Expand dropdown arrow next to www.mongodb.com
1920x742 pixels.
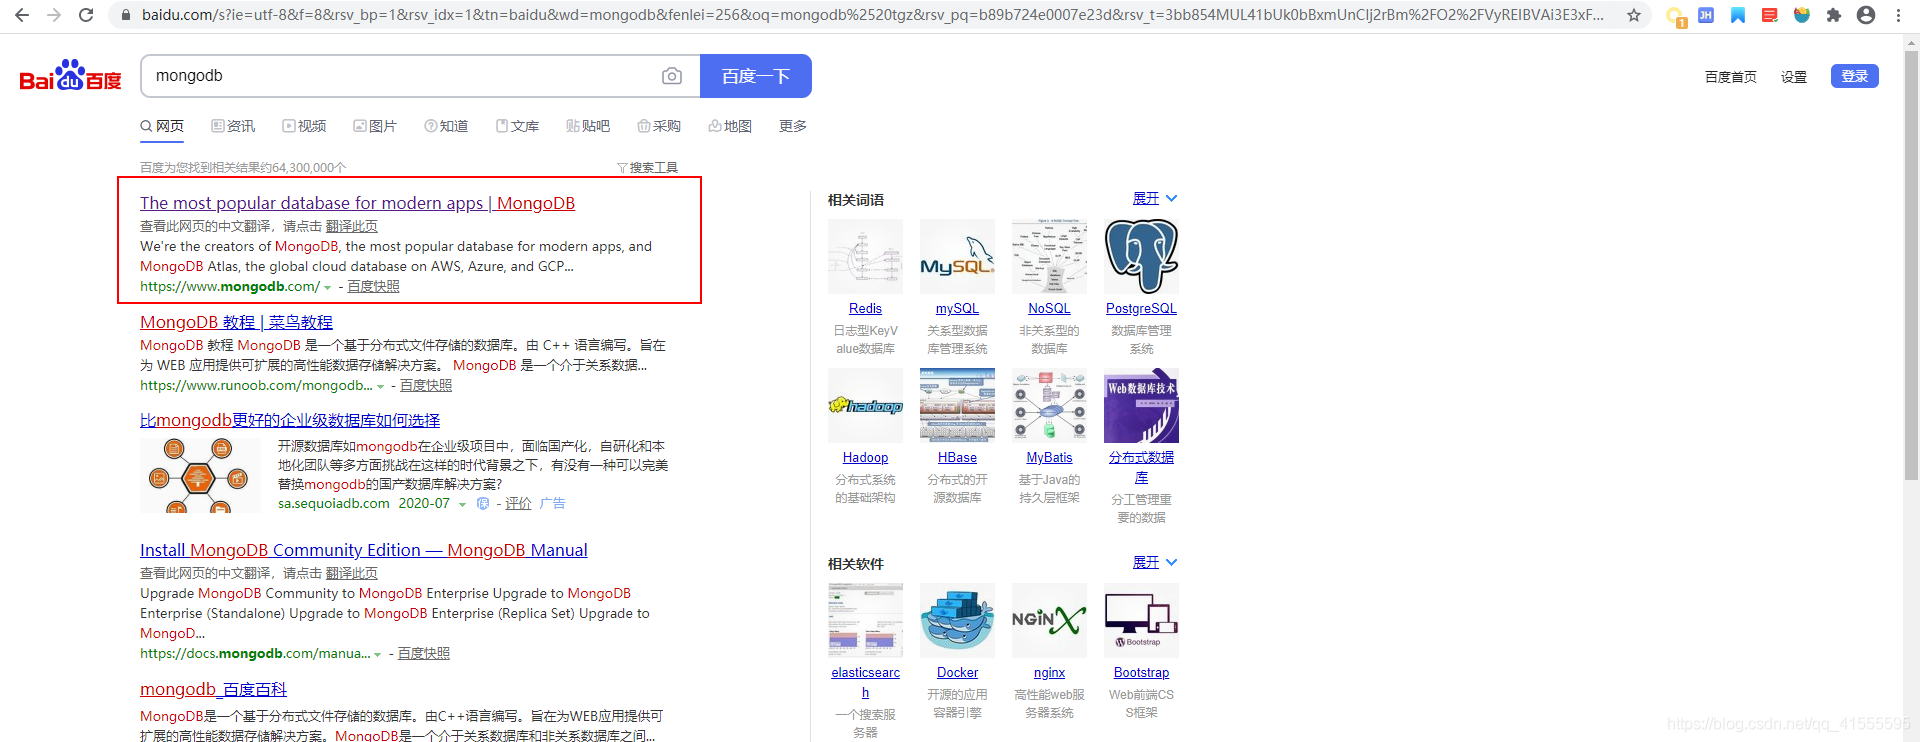pyautogui.click(x=327, y=287)
